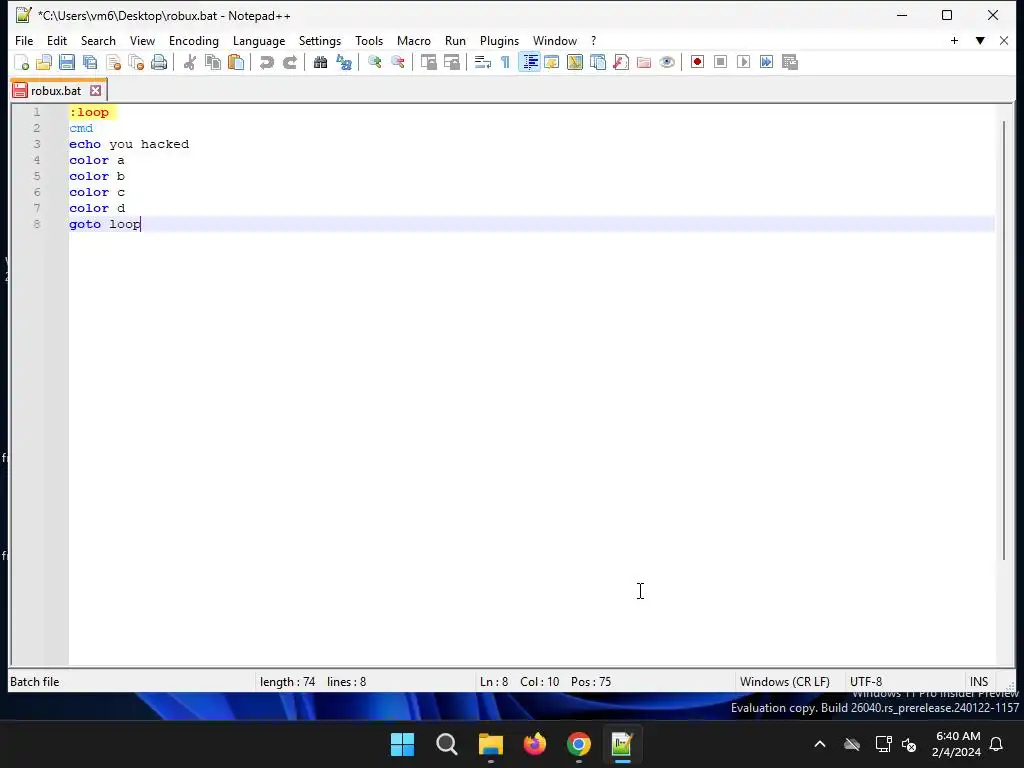The height and width of the screenshot is (768, 1024).
Task: Click Run Macro Multiple Times icon
Action: click(x=767, y=62)
